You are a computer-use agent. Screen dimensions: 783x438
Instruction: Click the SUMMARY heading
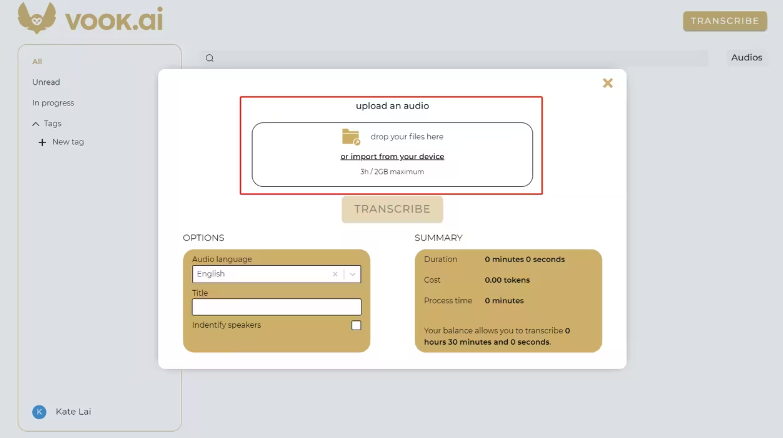click(438, 238)
